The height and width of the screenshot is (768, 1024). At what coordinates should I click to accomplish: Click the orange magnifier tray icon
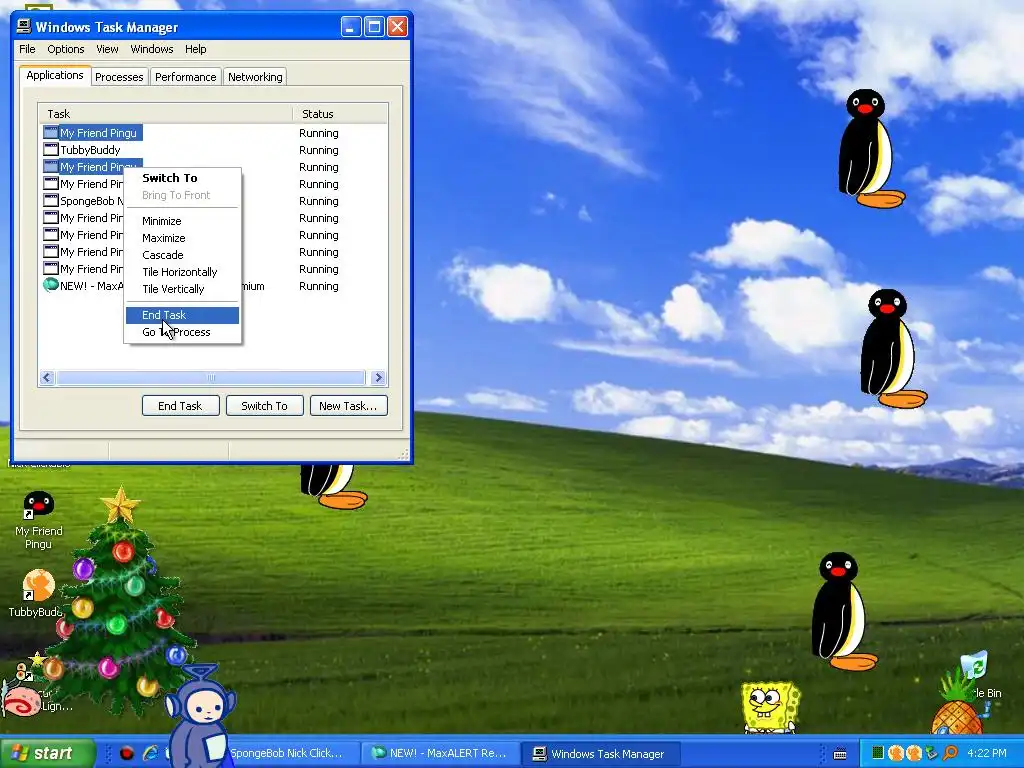(950, 753)
